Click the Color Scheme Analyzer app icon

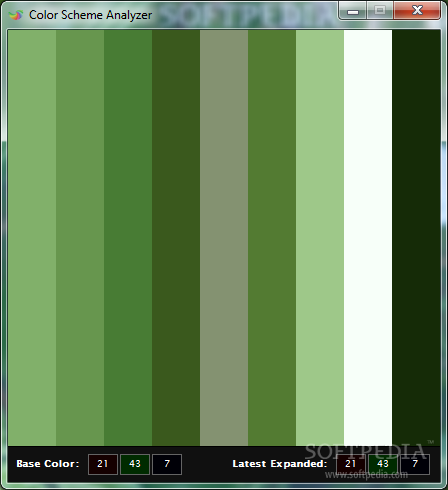(16, 15)
